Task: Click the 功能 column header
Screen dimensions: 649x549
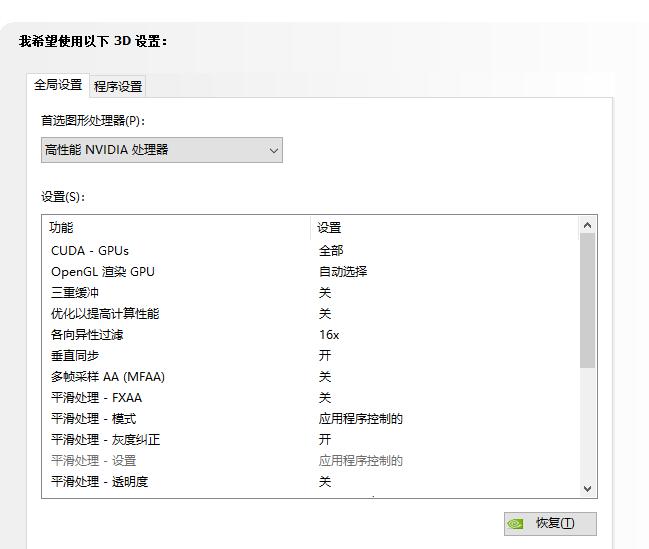Action: click(62, 228)
